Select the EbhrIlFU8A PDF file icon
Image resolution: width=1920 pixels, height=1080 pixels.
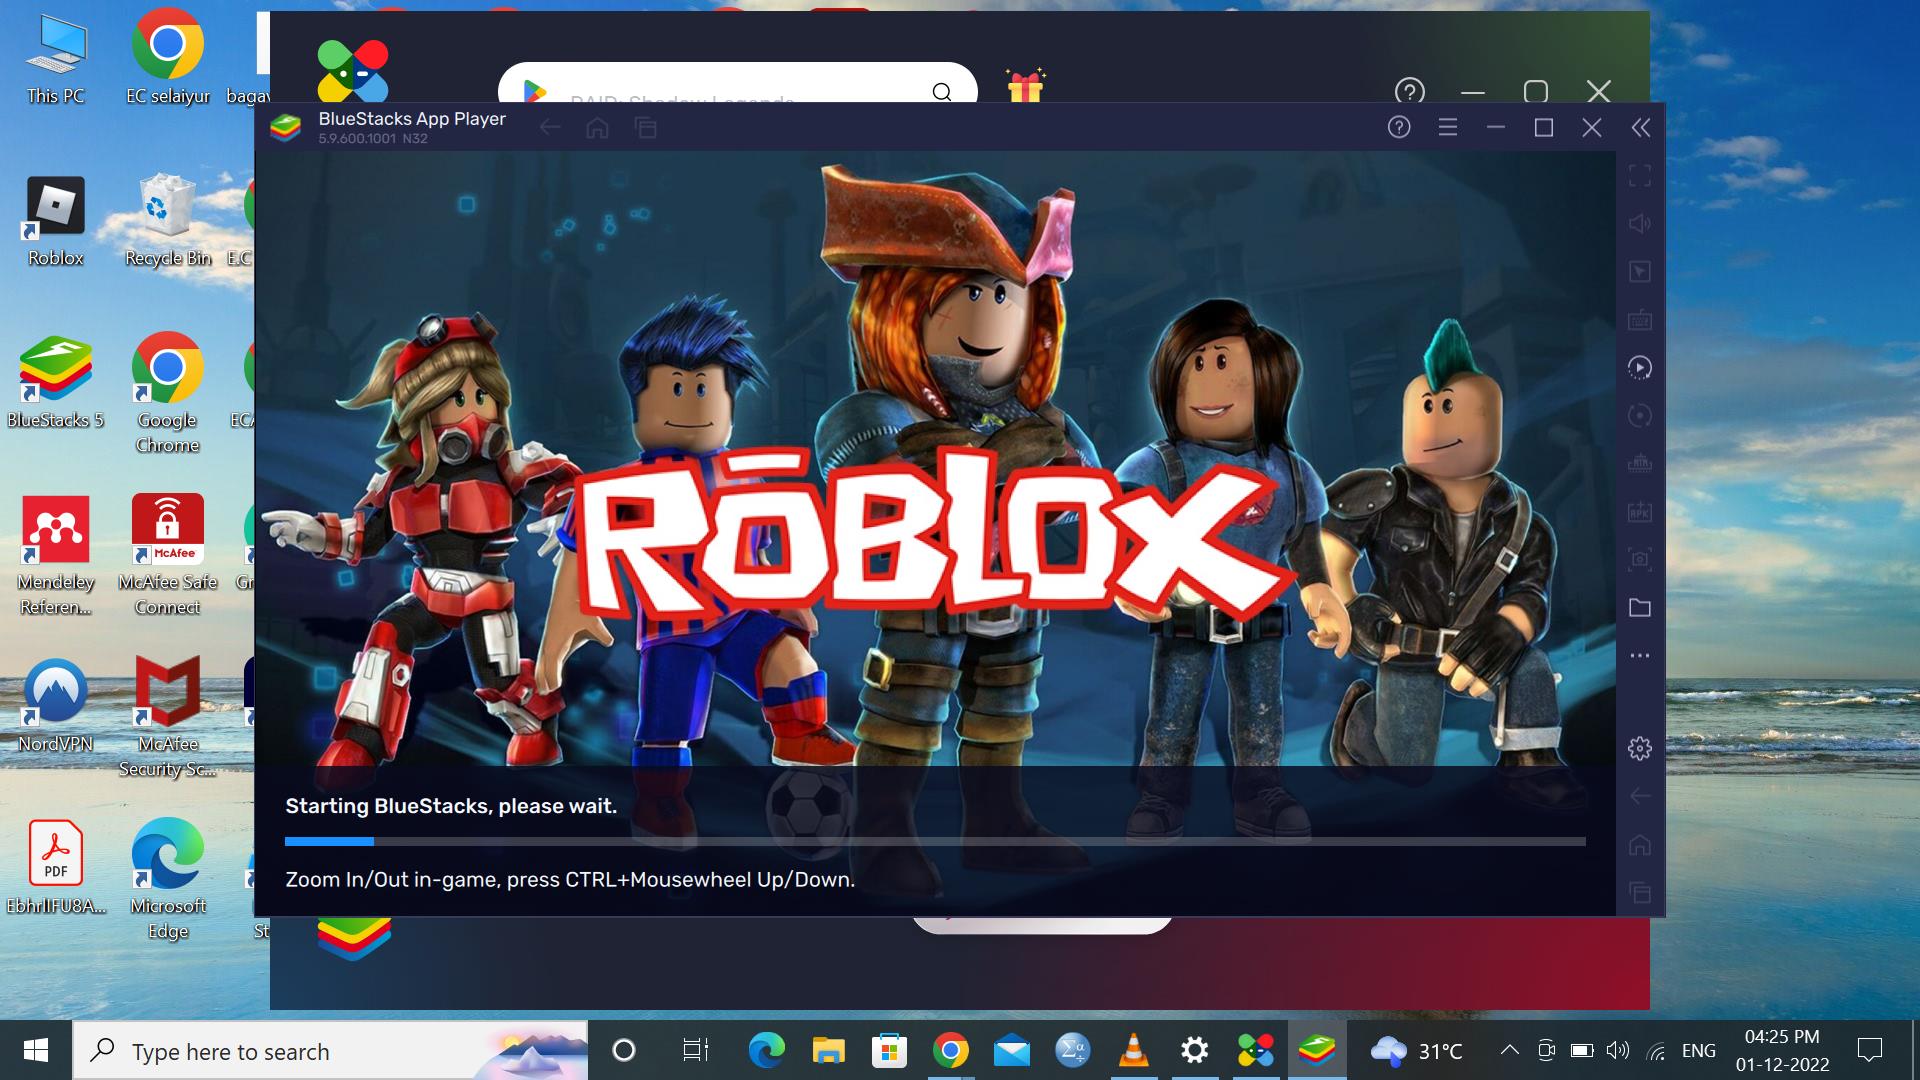click(56, 868)
